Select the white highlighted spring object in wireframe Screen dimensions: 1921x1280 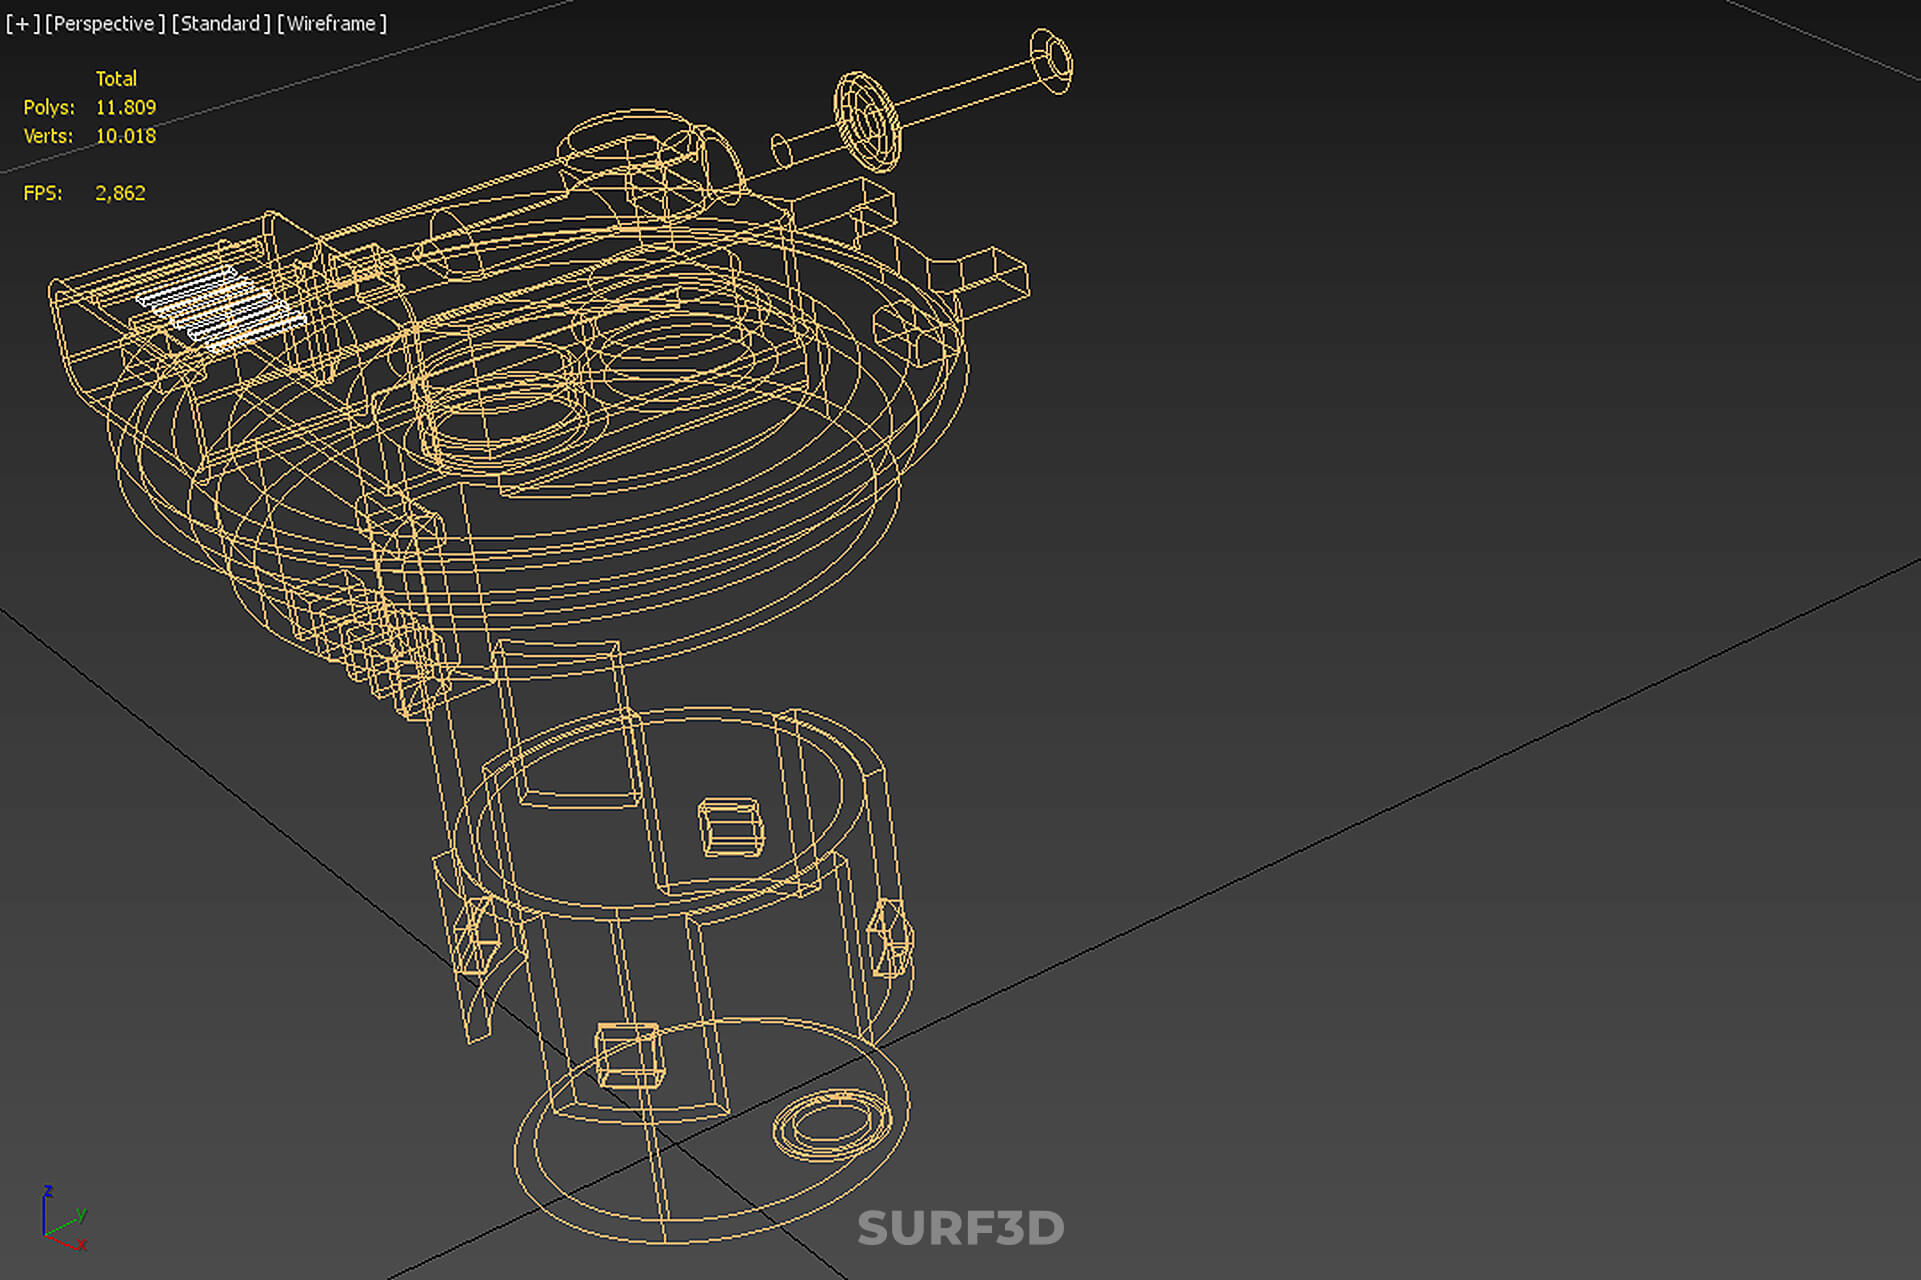point(220,309)
